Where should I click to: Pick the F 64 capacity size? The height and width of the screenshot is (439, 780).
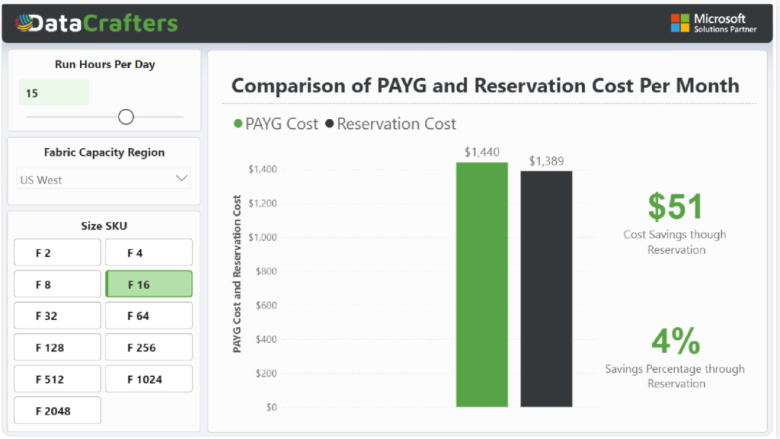(x=149, y=316)
